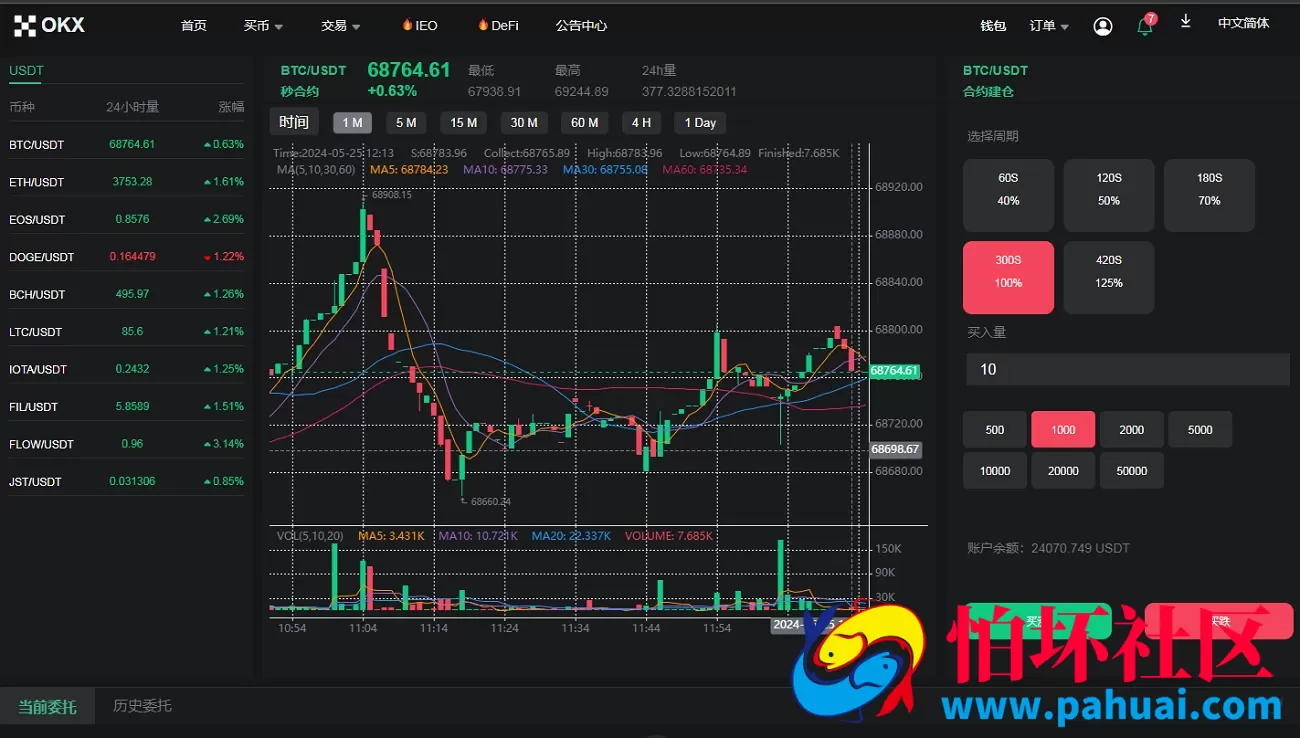This screenshot has width=1300, height=738.
Task: Pick the 5000 amount preset
Action: coord(1200,429)
